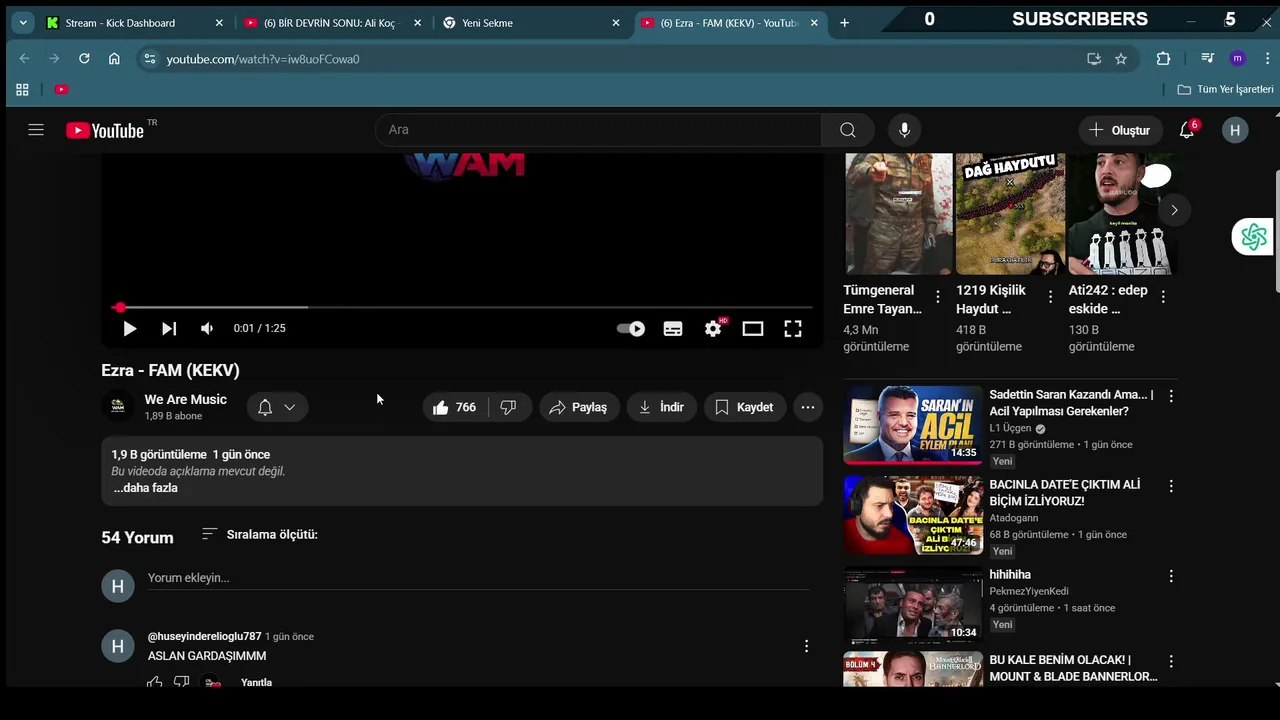1280x720 pixels.
Task: Open the Sıralama ölçütü sort menu
Action: point(259,534)
